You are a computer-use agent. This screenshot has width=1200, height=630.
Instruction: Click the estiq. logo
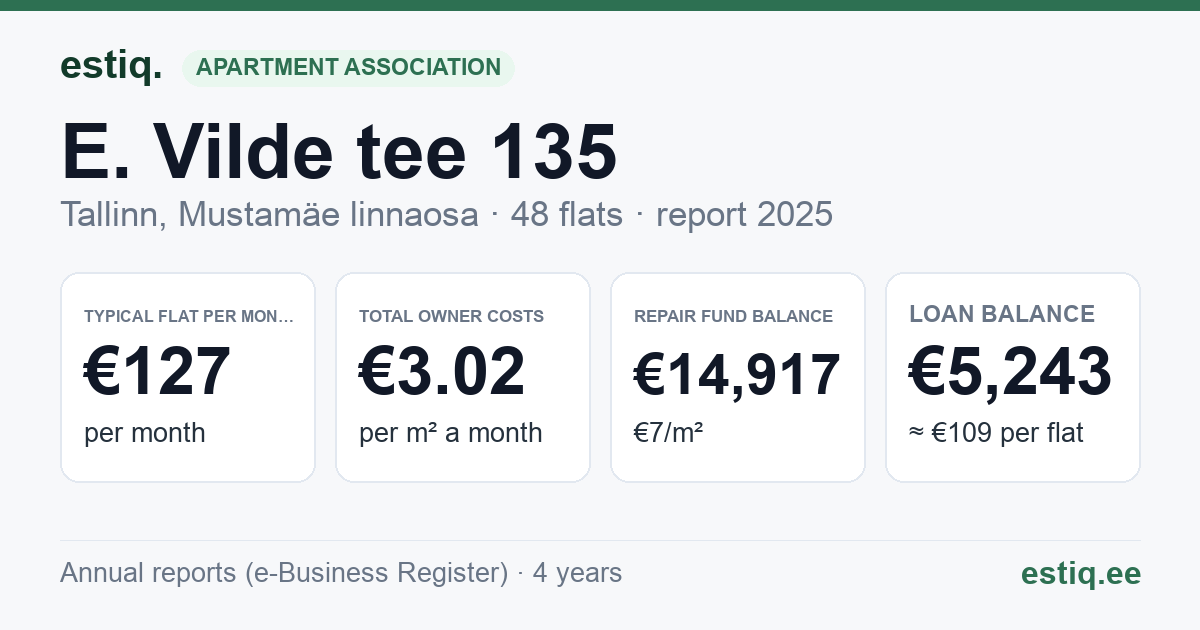[x=111, y=66]
